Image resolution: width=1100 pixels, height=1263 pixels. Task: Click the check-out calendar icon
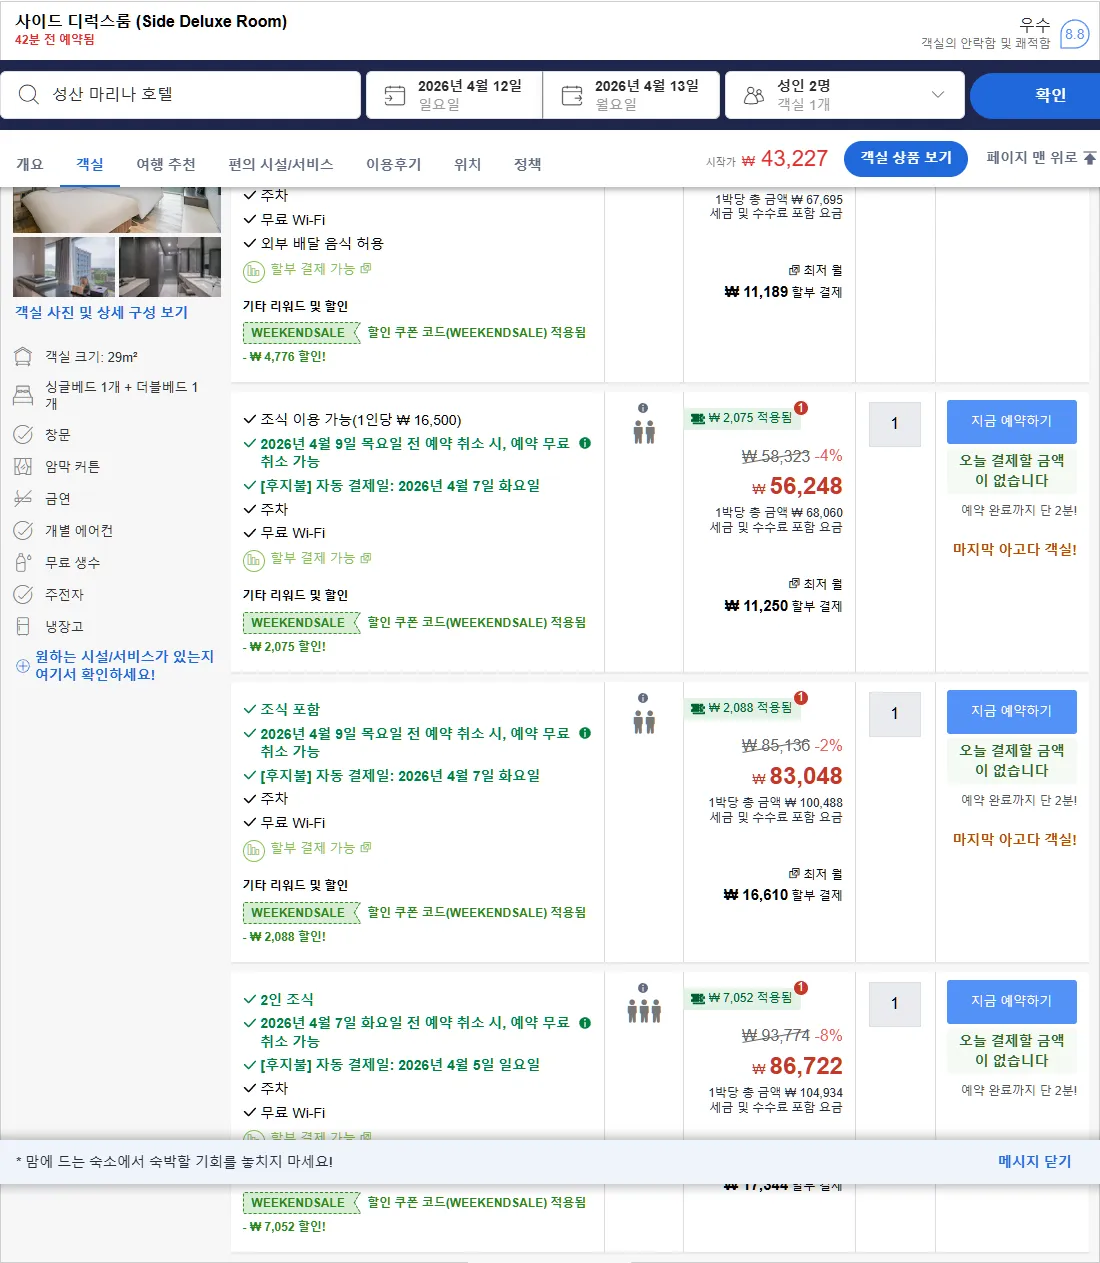point(572,95)
